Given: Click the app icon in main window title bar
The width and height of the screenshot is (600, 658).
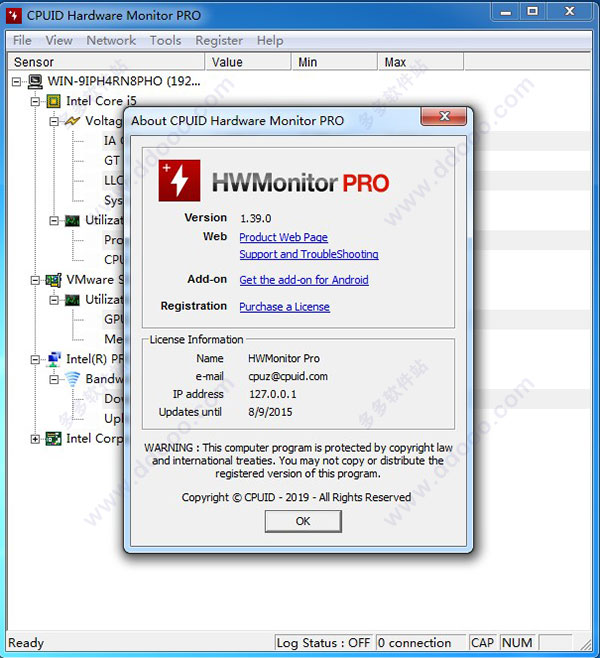Looking at the screenshot, I should (x=14, y=16).
